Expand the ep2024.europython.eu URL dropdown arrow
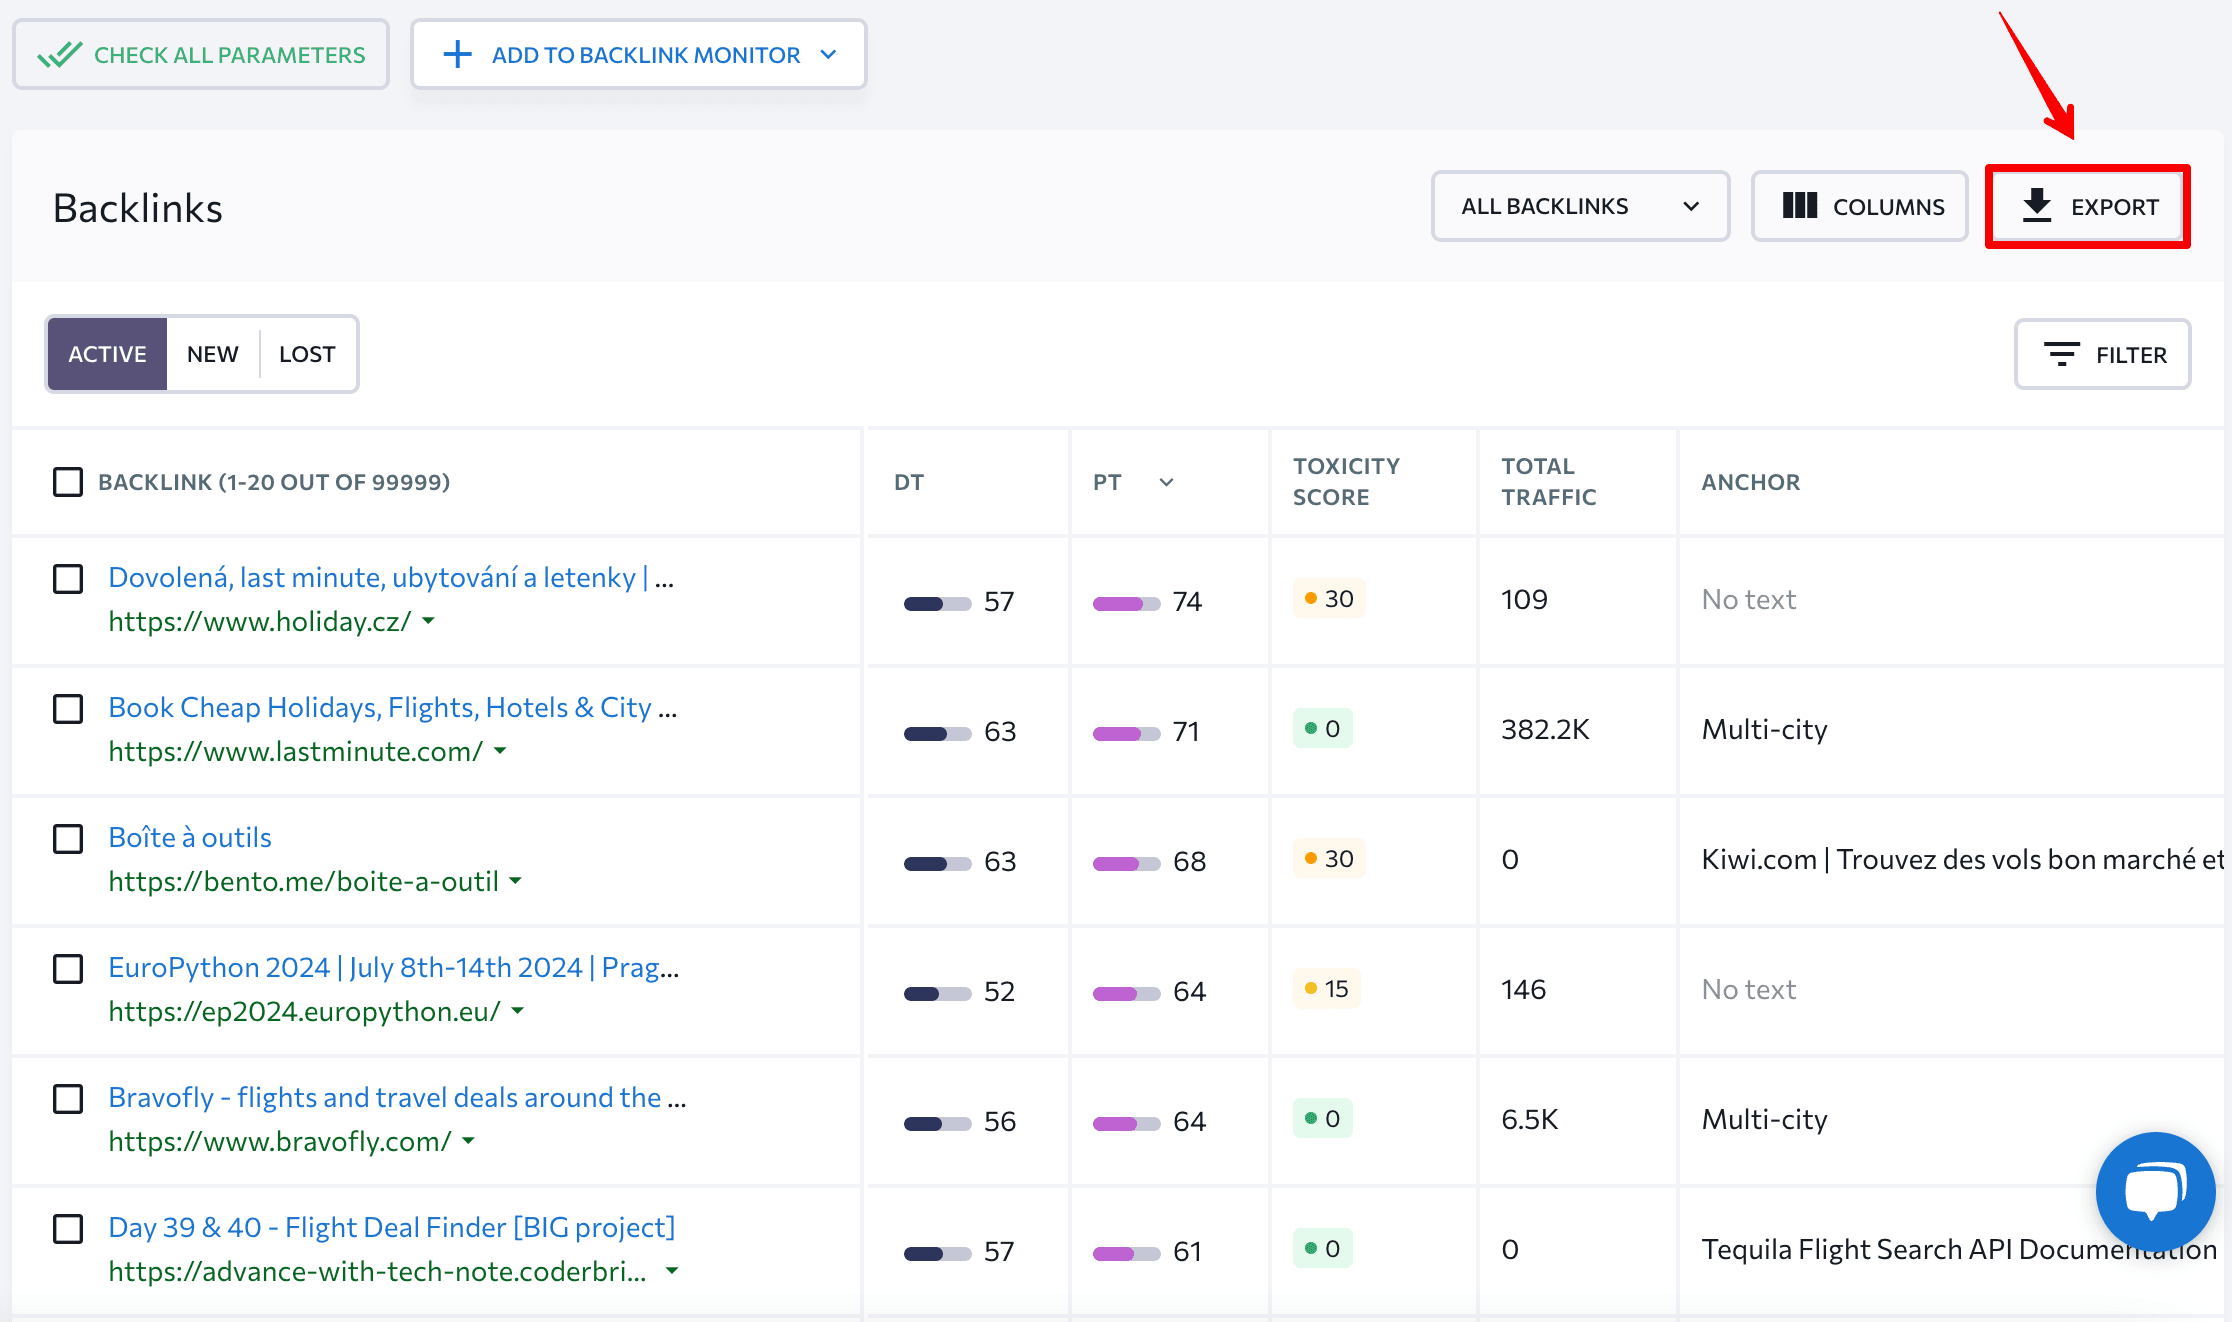Viewport: 2232px width, 1322px height. [518, 1011]
